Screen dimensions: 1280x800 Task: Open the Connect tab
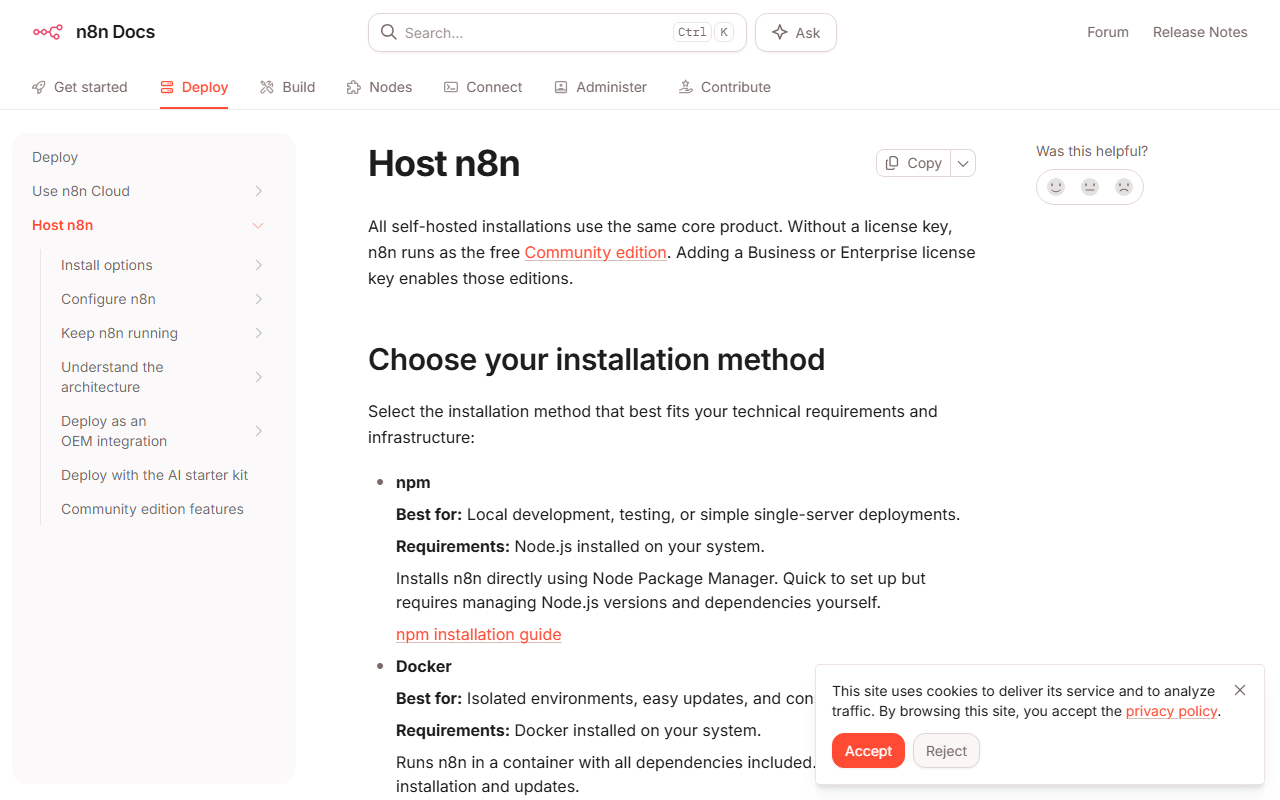tap(483, 87)
